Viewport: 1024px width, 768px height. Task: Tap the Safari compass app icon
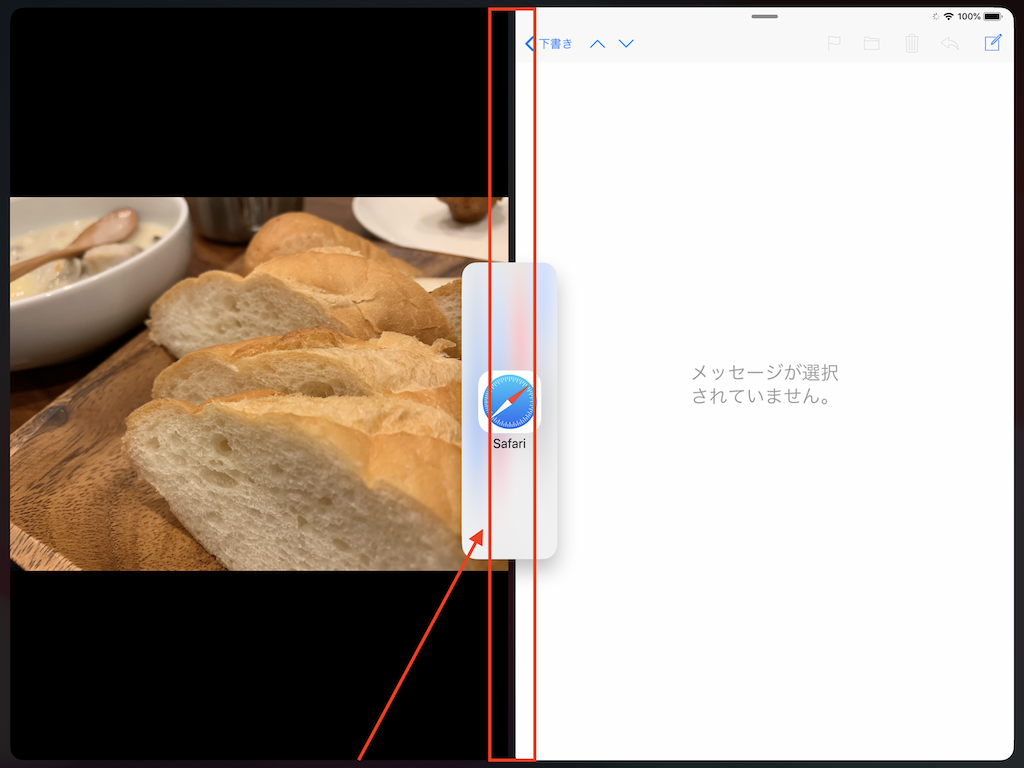click(509, 403)
